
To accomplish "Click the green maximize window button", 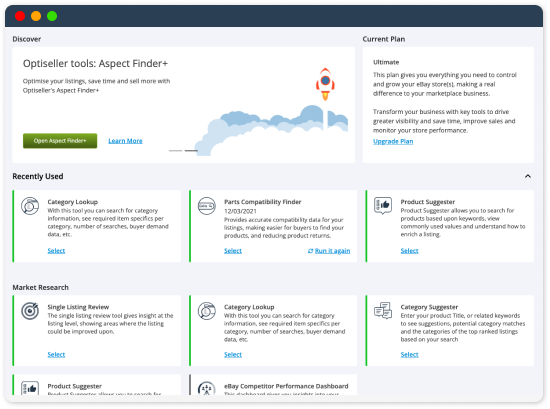I will point(52,16).
